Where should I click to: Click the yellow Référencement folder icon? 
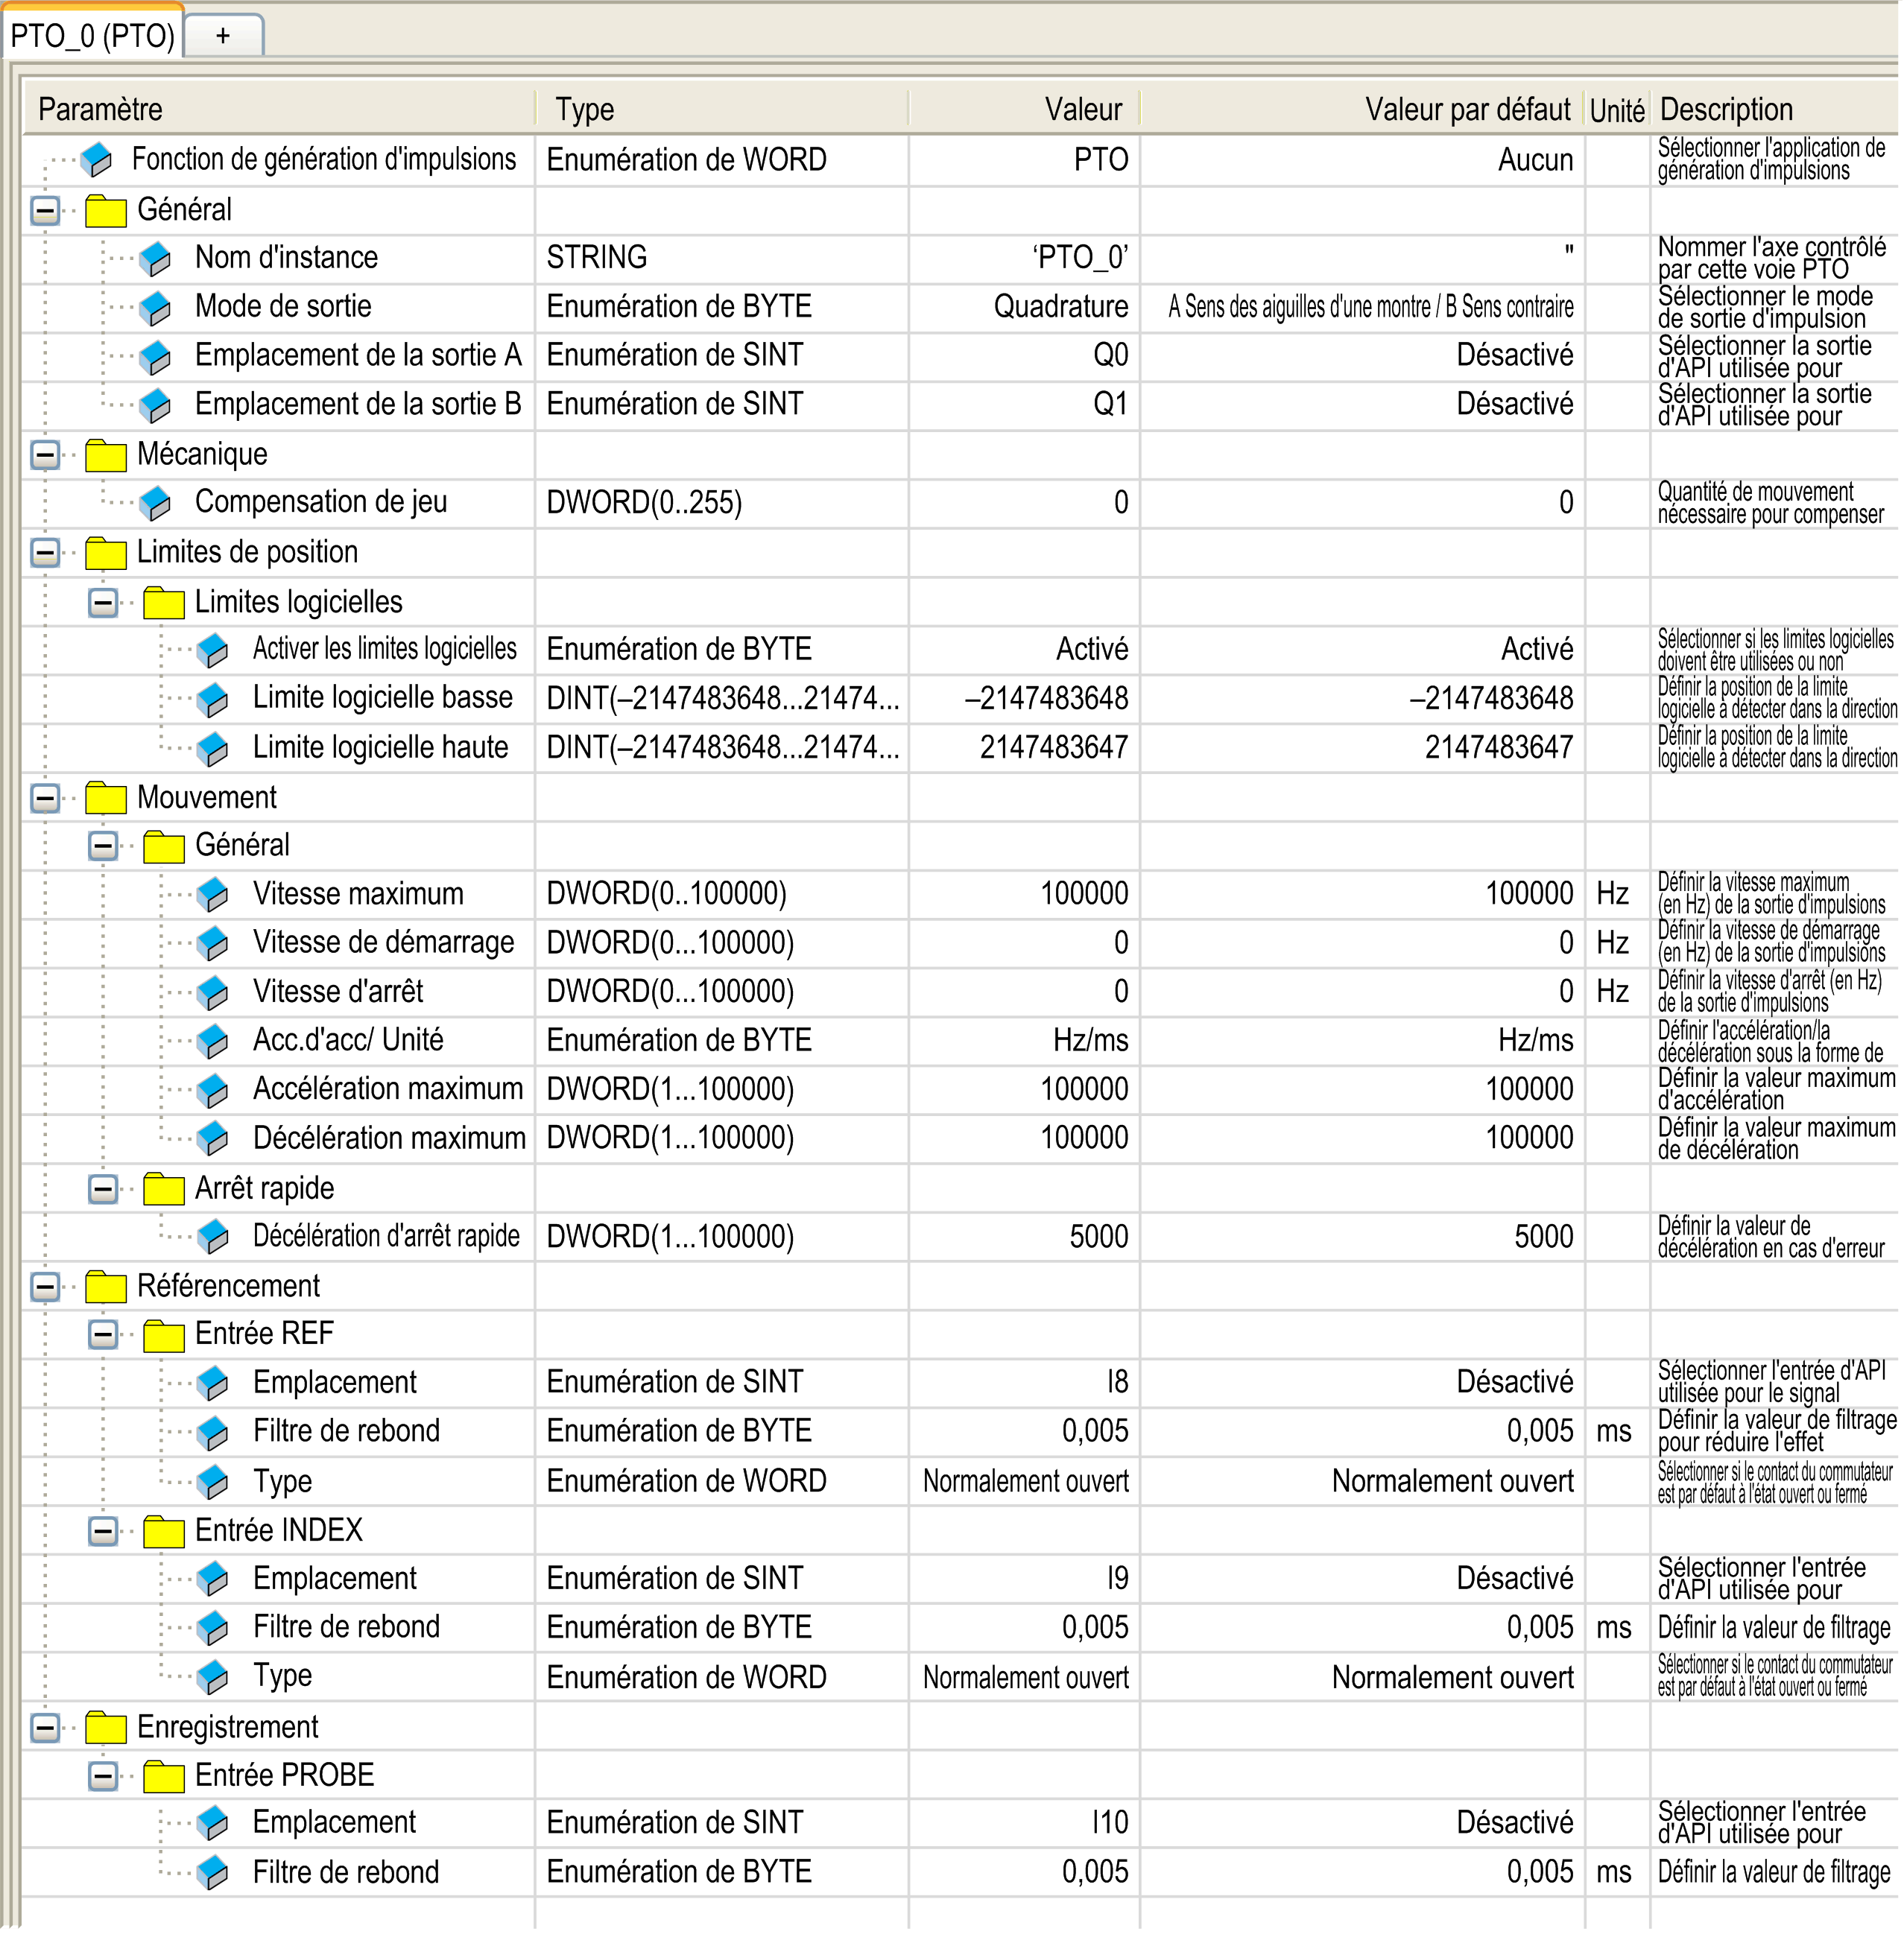coord(105,1287)
